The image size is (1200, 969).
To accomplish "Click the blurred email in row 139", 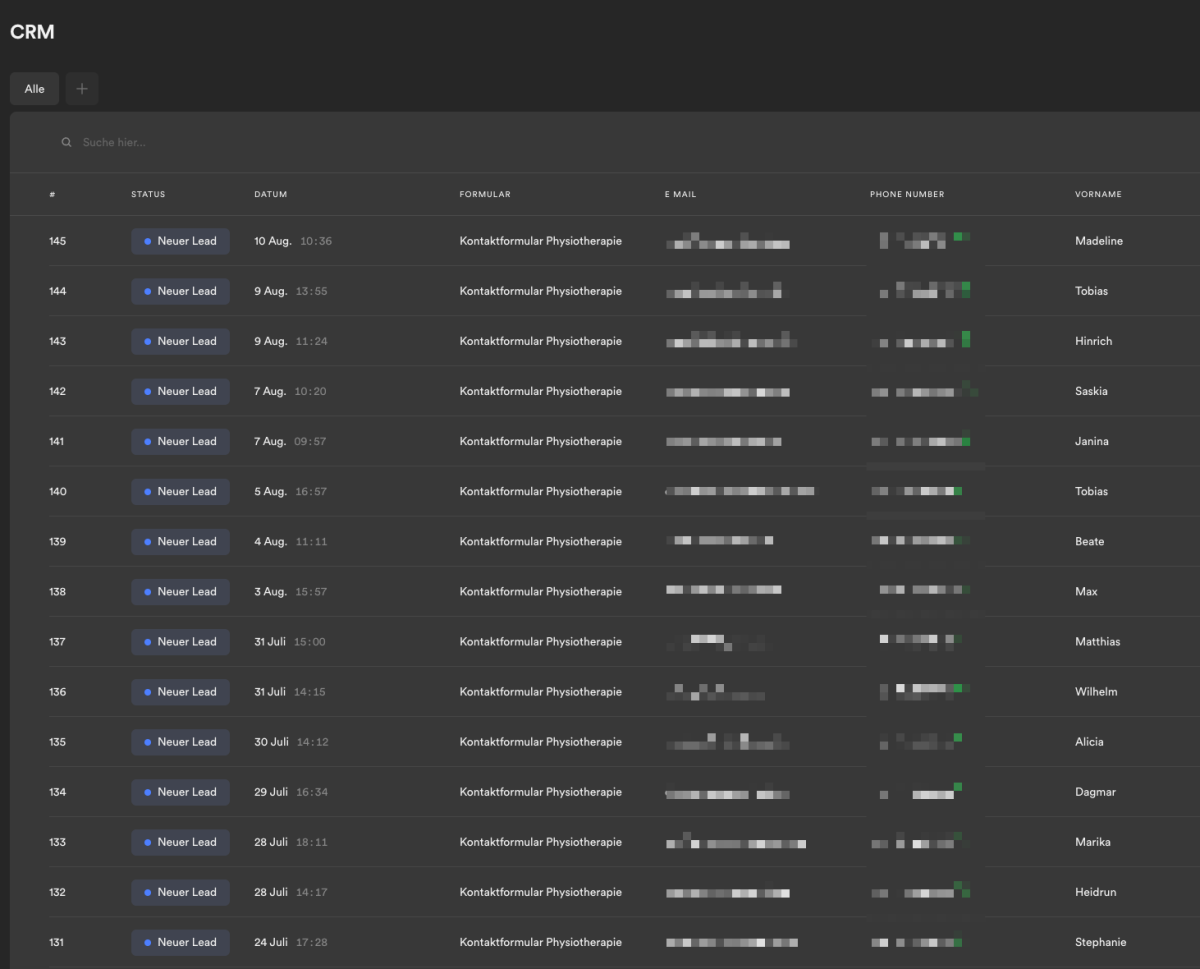I will click(720, 541).
